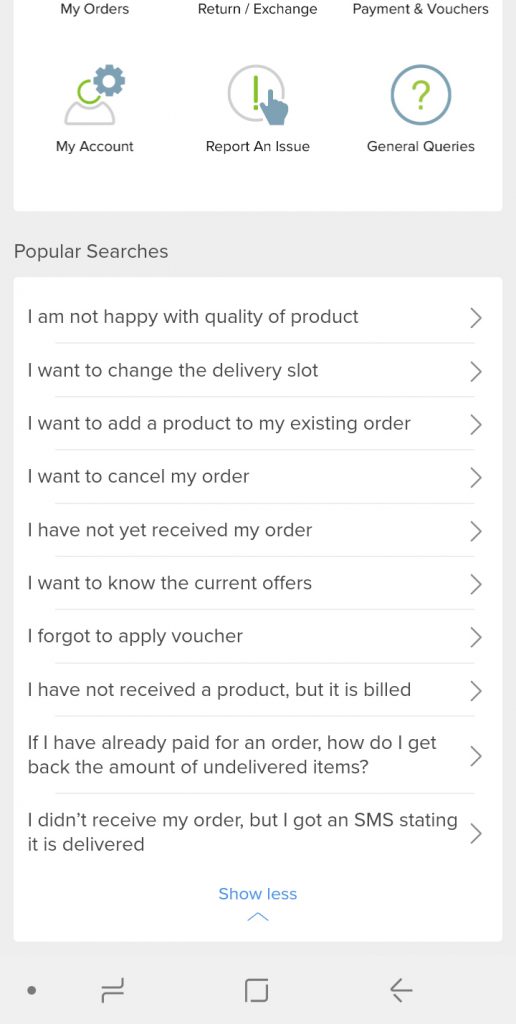
Task: Open "I want to know the current offers"
Action: pos(258,583)
